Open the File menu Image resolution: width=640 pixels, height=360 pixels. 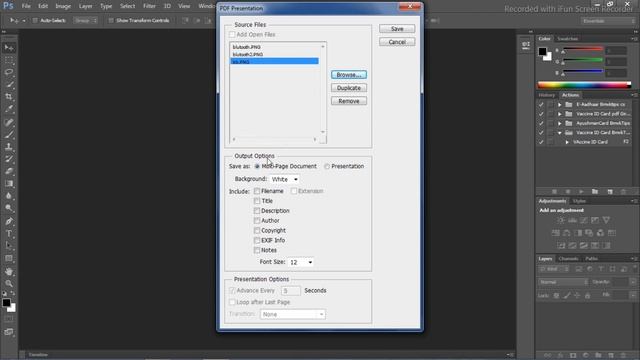(x=26, y=6)
